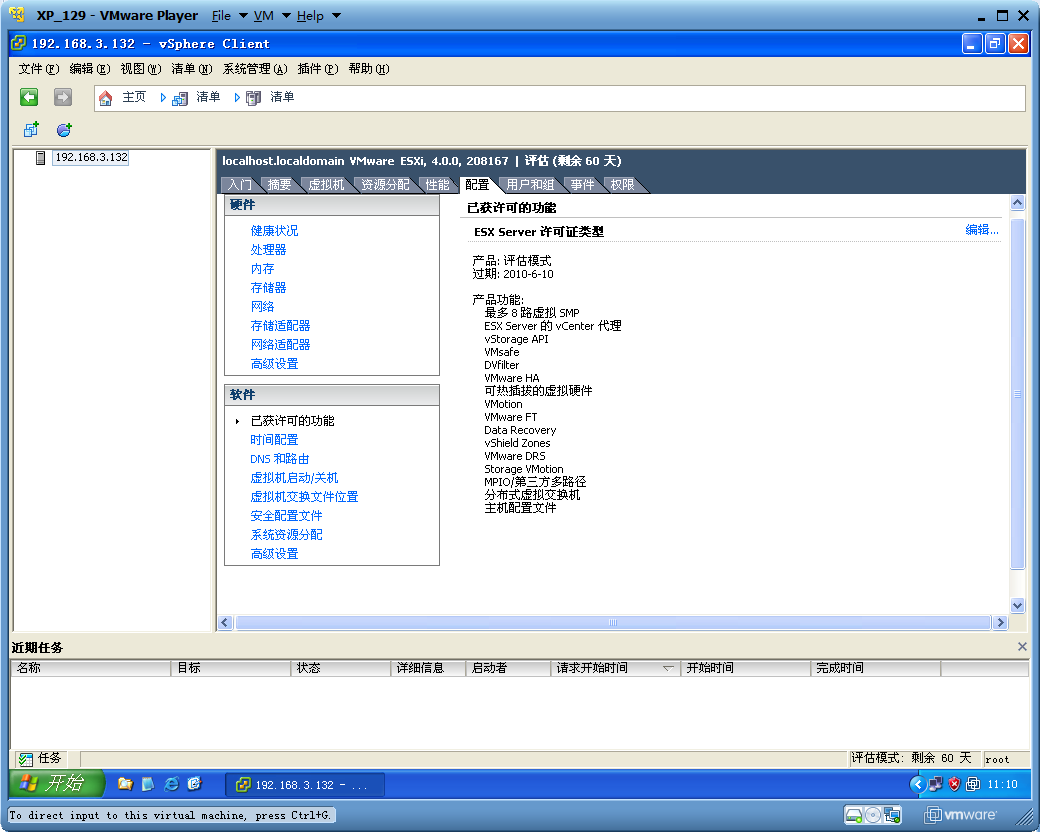Open the 健康状况 hardware link
This screenshot has height=832, width=1040.
[274, 230]
